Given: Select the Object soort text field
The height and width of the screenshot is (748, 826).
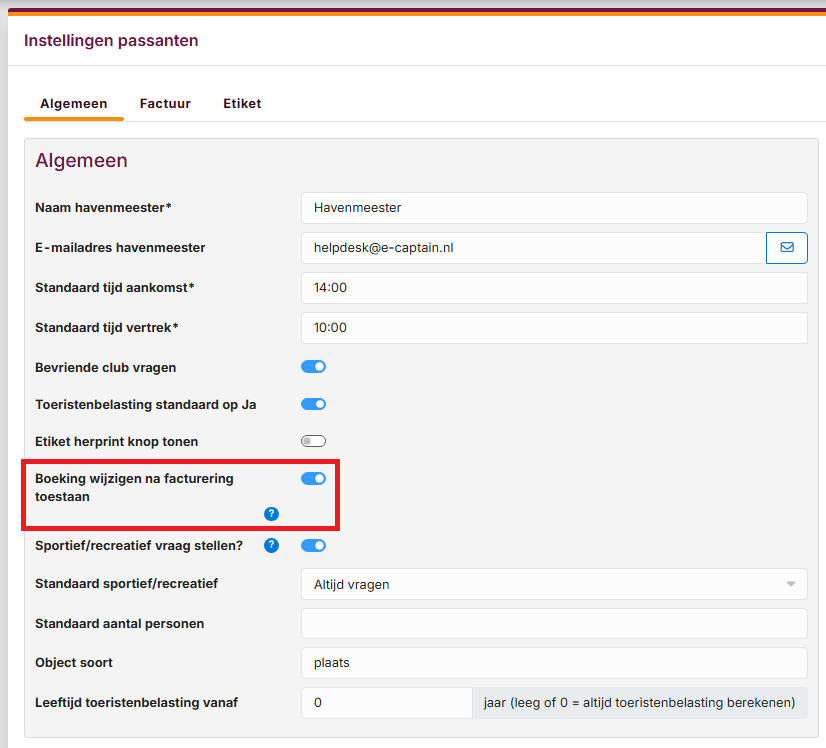Looking at the screenshot, I should (553, 663).
